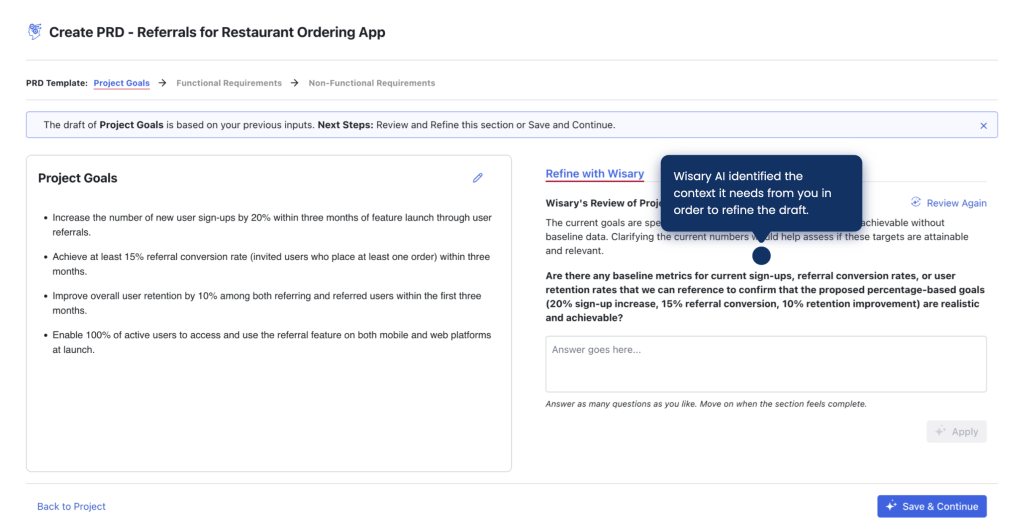
Task: Click the Wisary logo icon beside the title
Action: tap(35, 31)
